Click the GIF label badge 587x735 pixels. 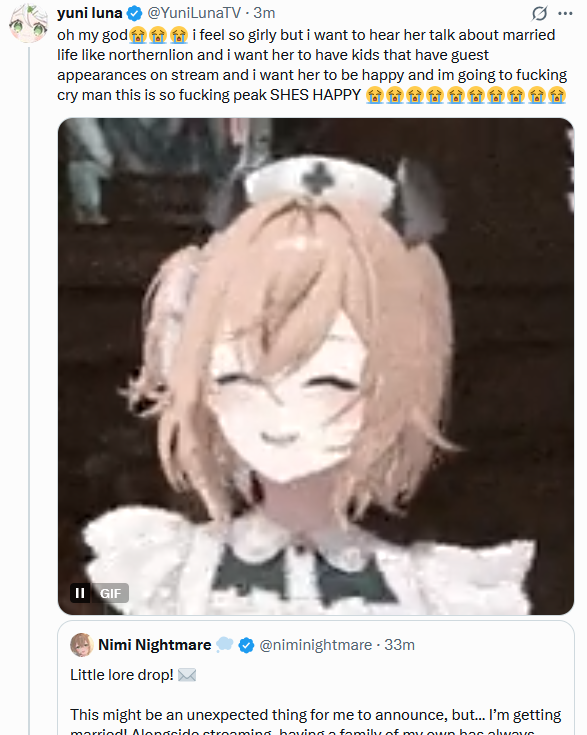(x=110, y=593)
